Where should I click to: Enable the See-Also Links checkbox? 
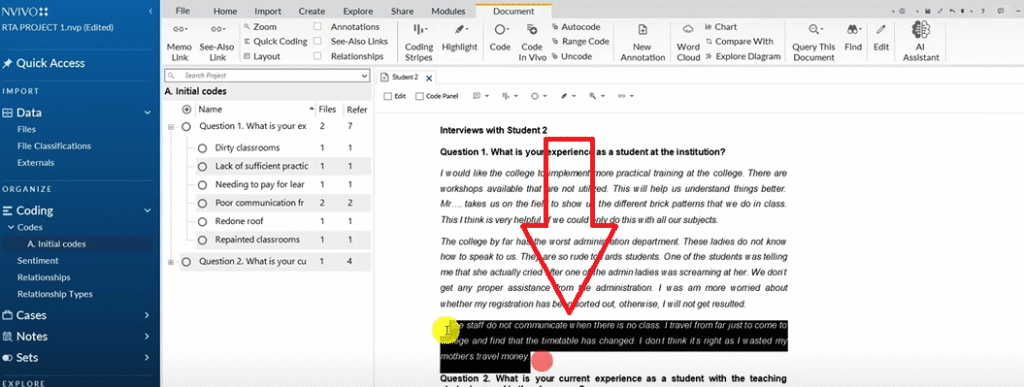[317, 41]
